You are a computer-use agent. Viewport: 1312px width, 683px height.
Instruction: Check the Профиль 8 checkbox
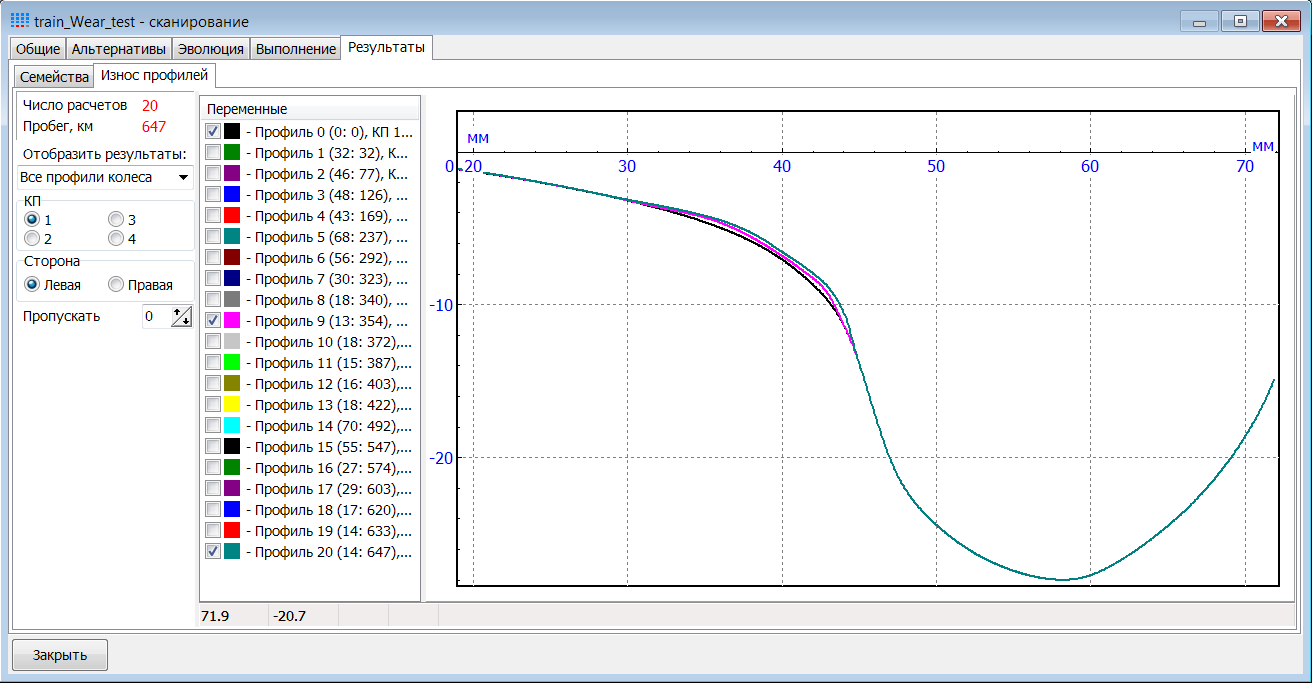pyautogui.click(x=213, y=299)
